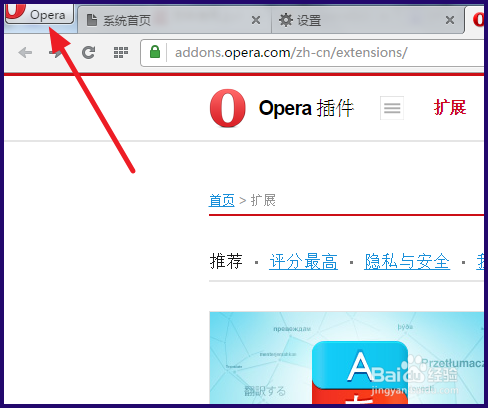Open the 扩展 navigation item
The width and height of the screenshot is (488, 408).
(450, 108)
